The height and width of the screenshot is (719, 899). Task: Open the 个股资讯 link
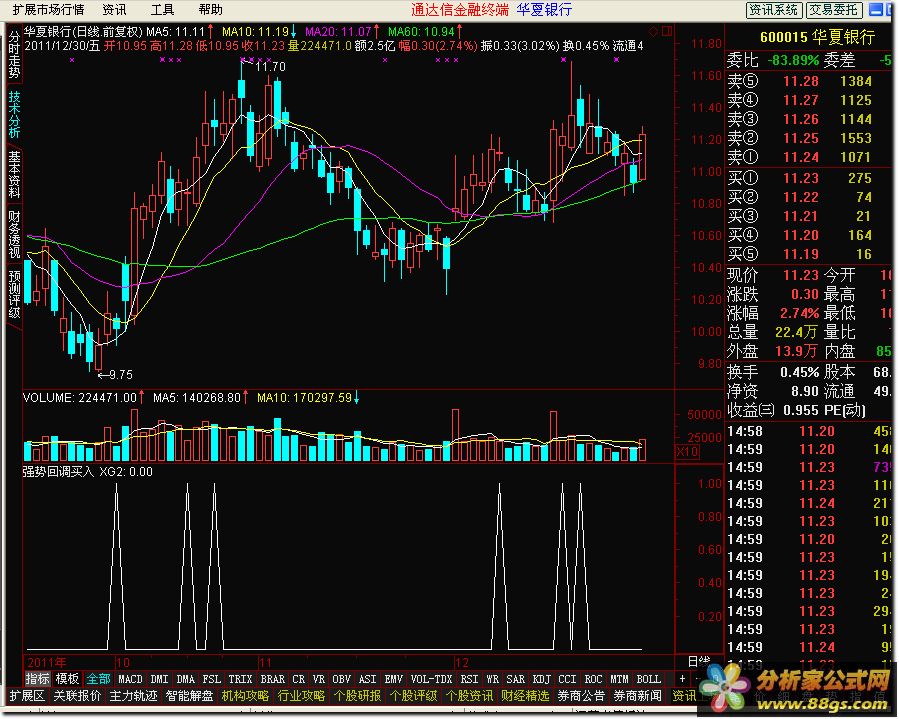(470, 696)
